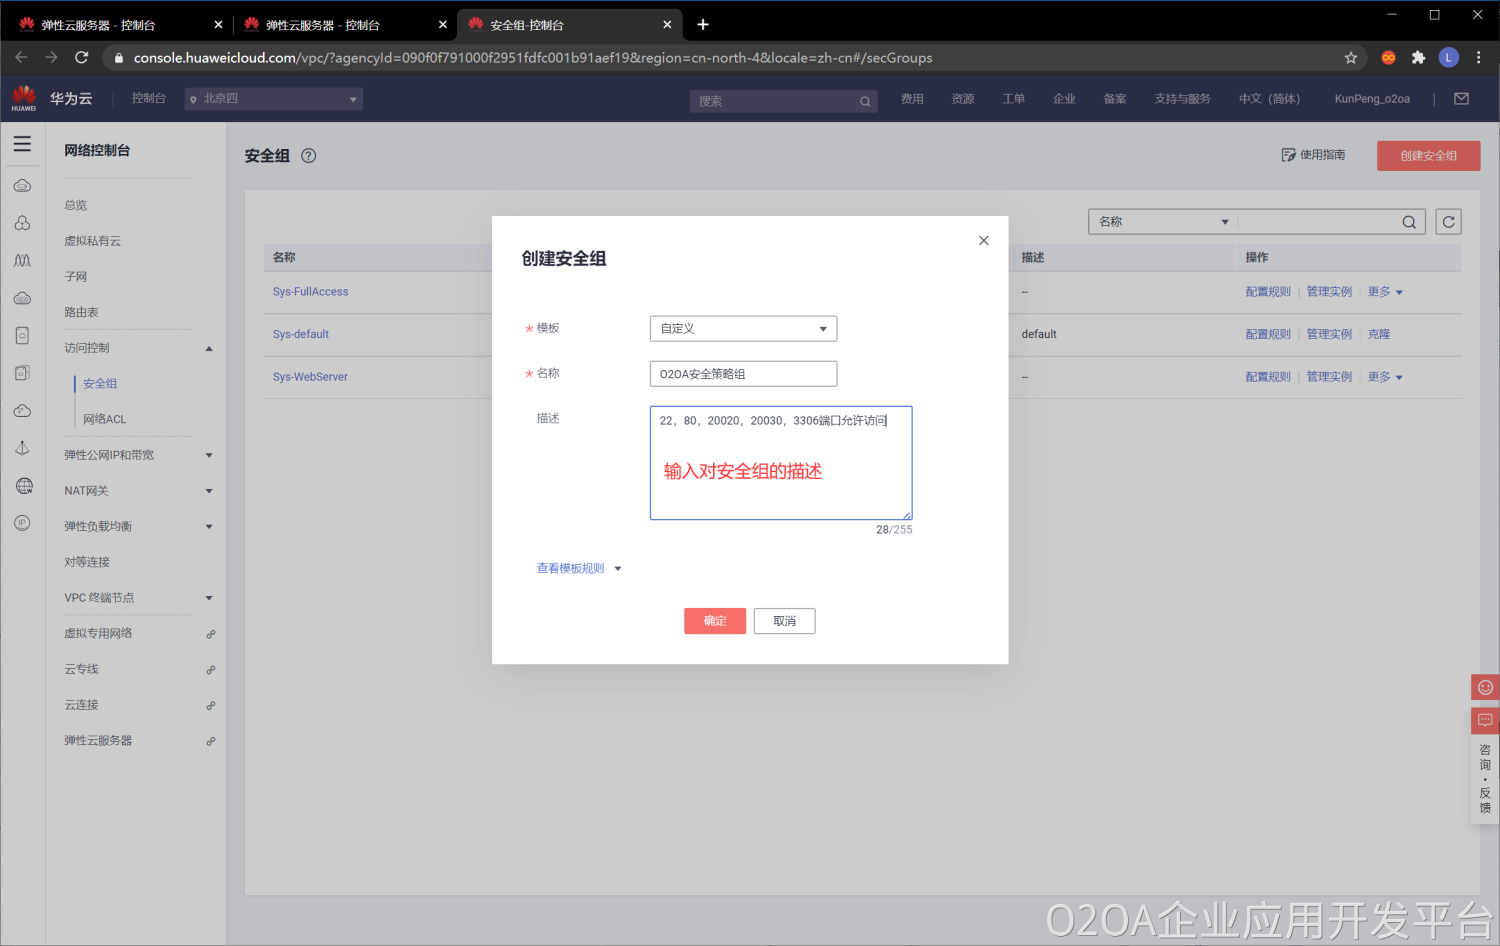The width and height of the screenshot is (1500, 946).
Task: Open 更多 dropdown for Sys-FullAccess row
Action: (1385, 292)
